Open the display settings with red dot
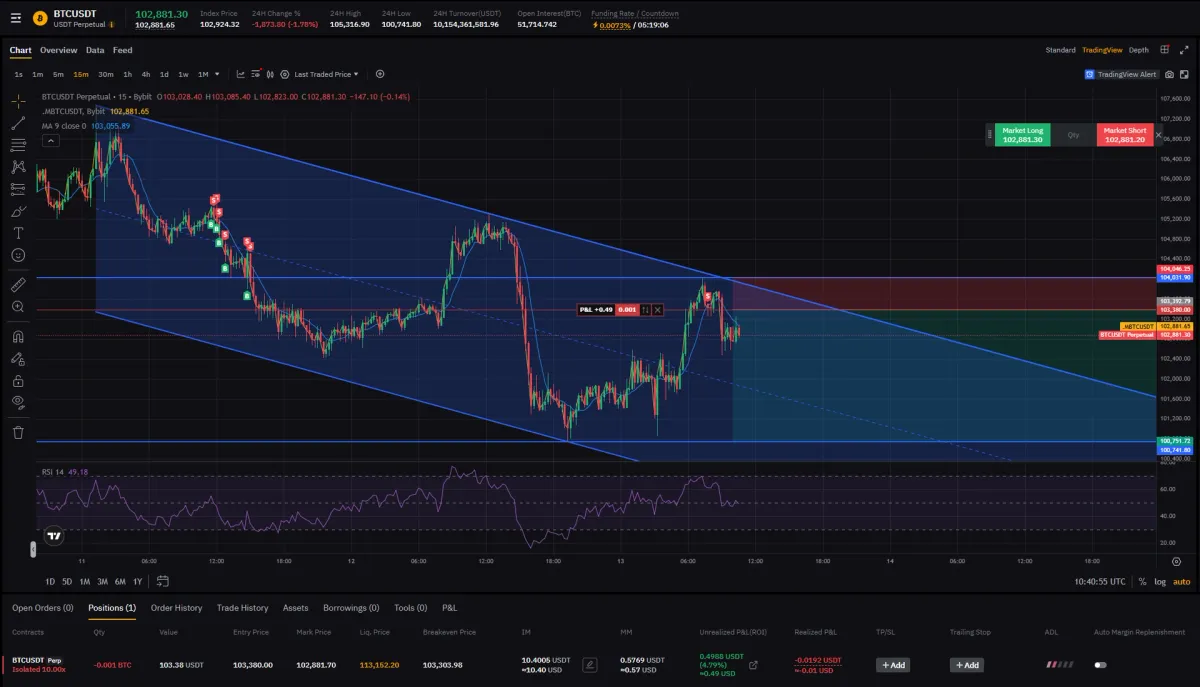Screen dimensions: 1200x687 point(256,74)
